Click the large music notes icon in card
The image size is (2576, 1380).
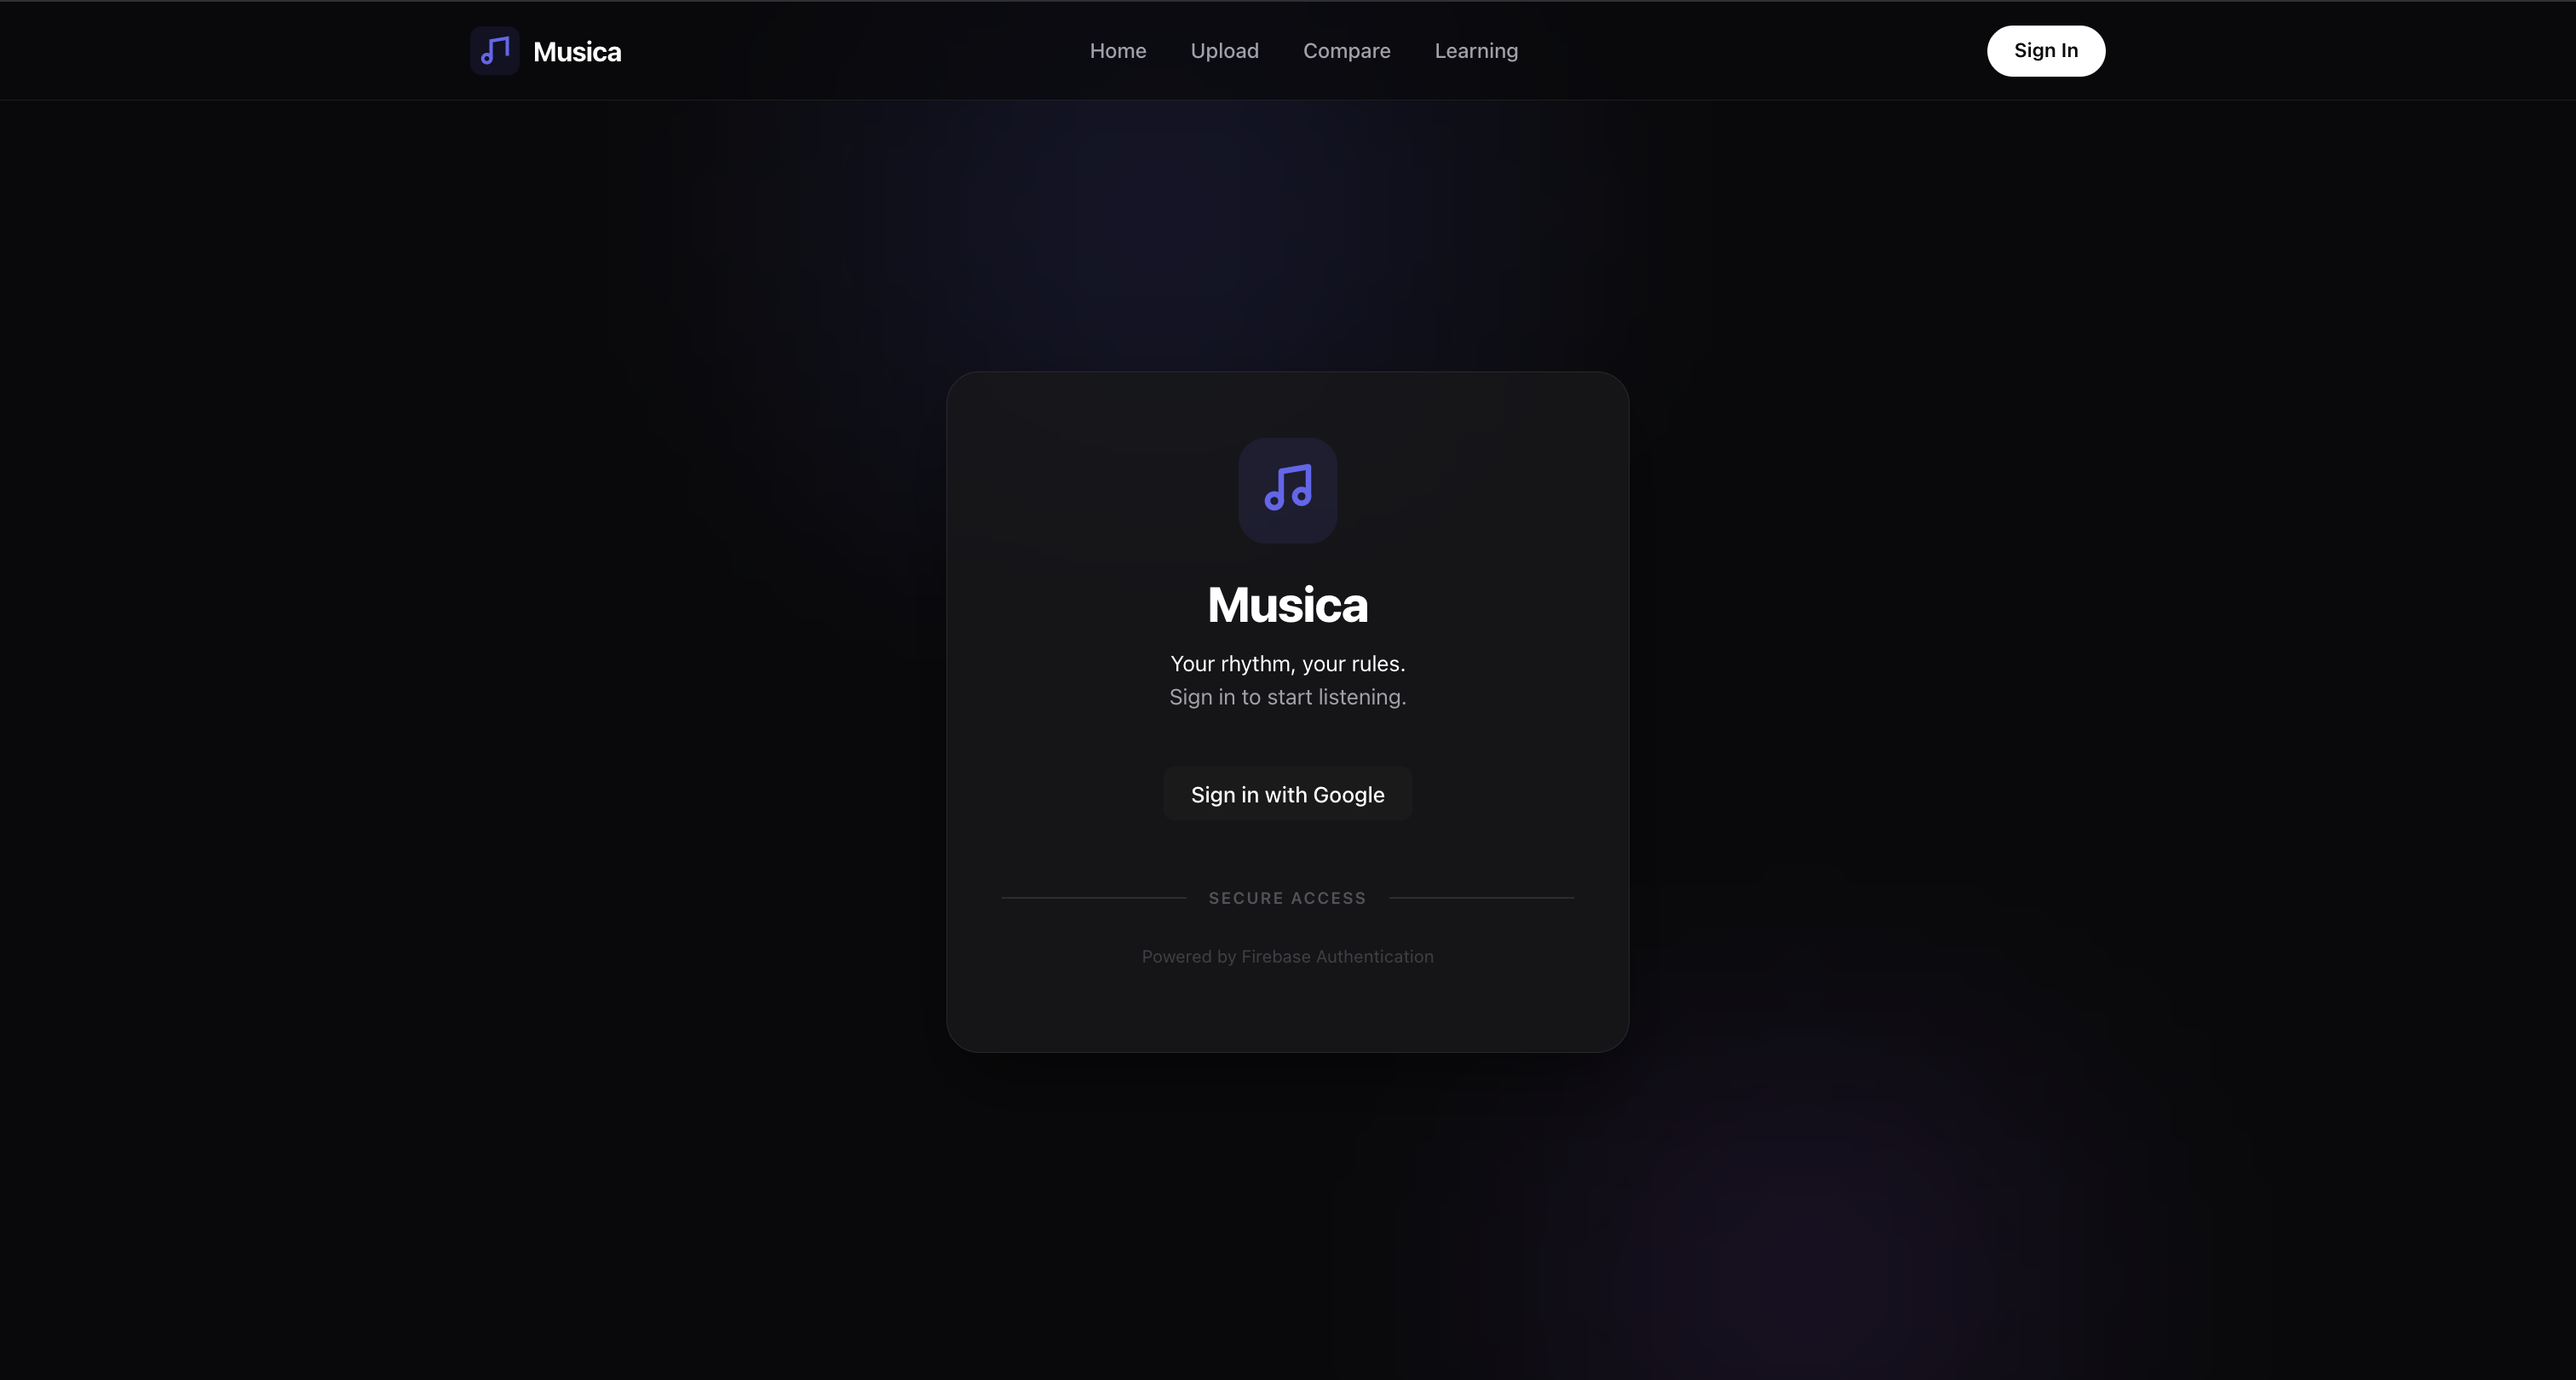tap(1288, 490)
